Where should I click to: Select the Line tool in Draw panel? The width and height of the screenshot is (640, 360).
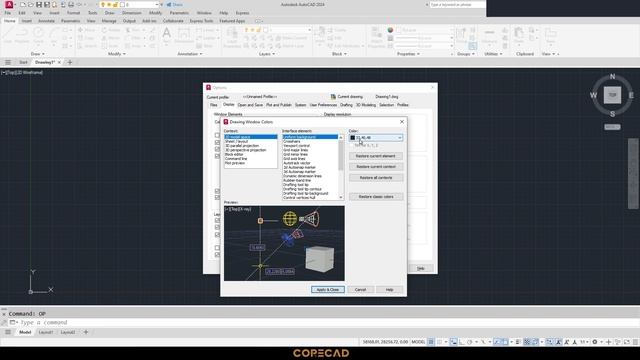[8, 35]
